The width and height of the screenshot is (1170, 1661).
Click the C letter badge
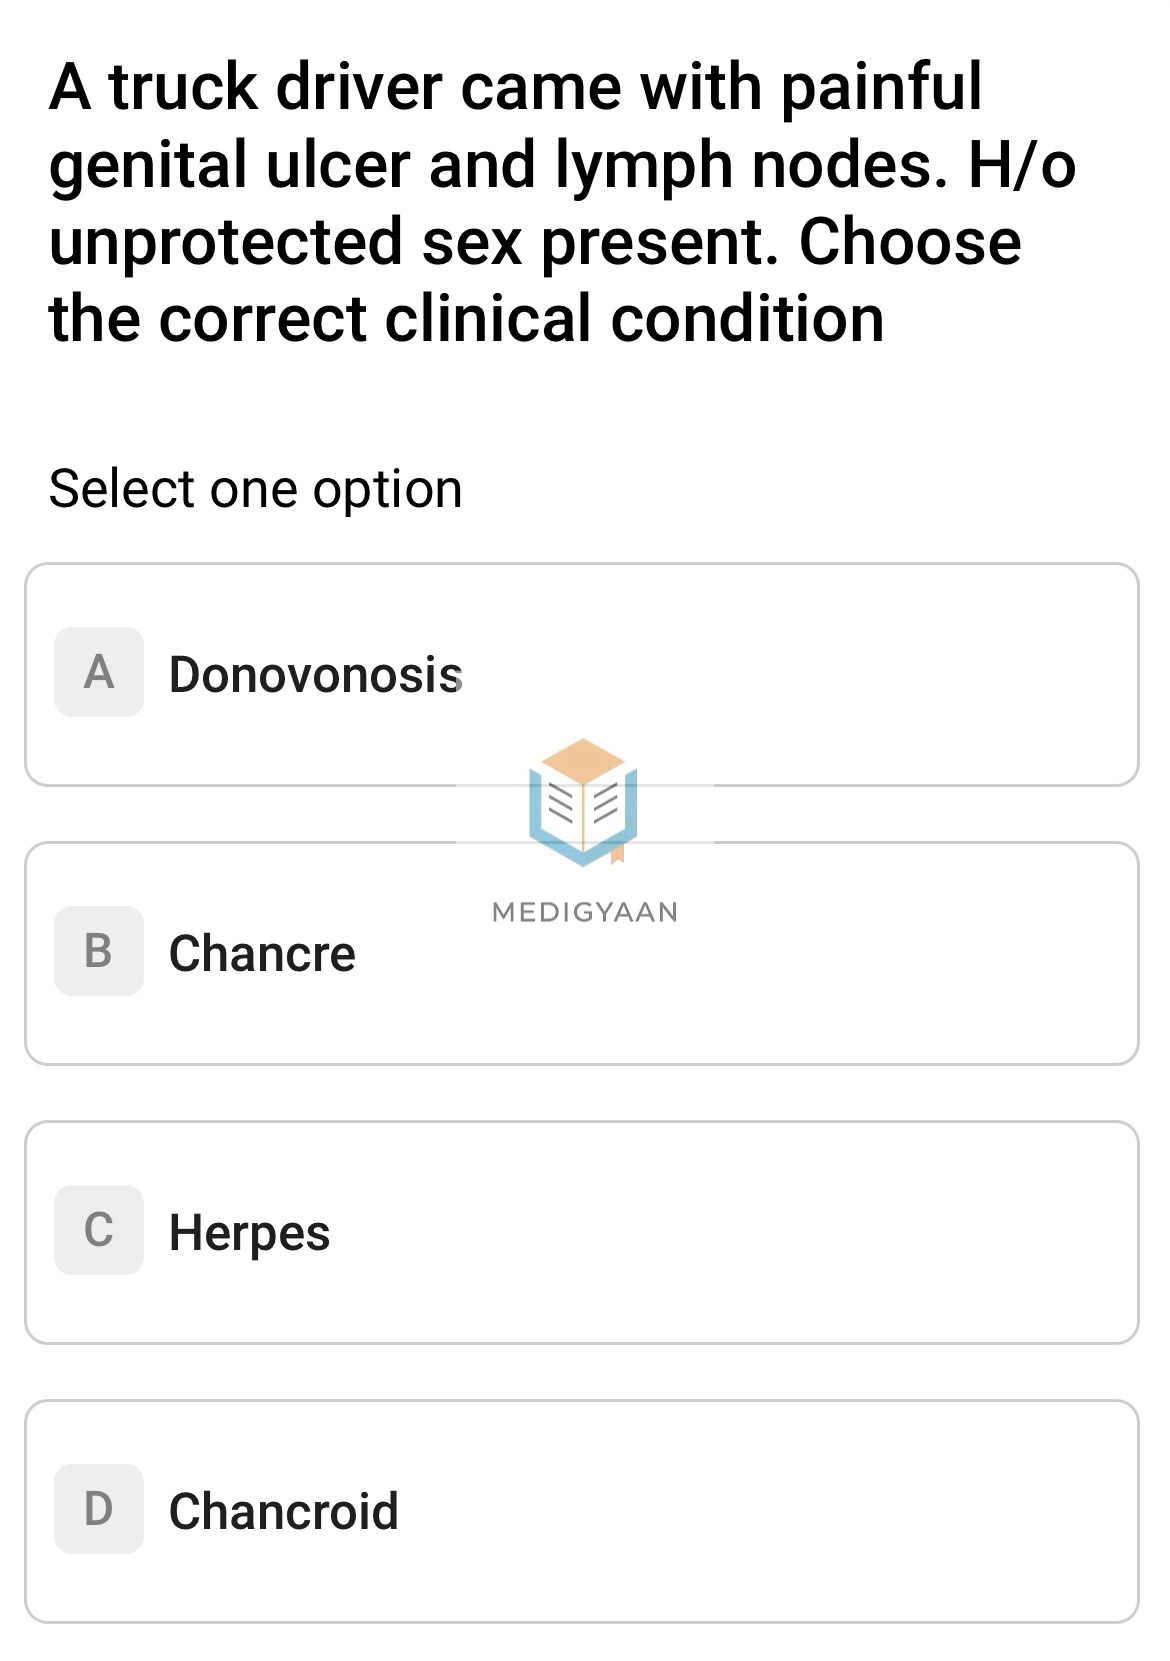(98, 1230)
